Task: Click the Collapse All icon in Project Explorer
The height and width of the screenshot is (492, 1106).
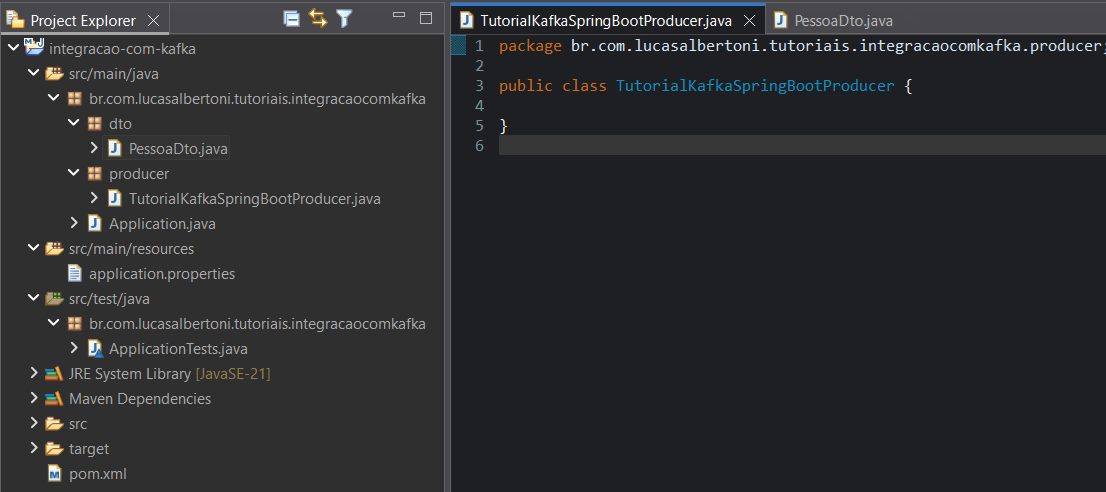Action: tap(291, 19)
